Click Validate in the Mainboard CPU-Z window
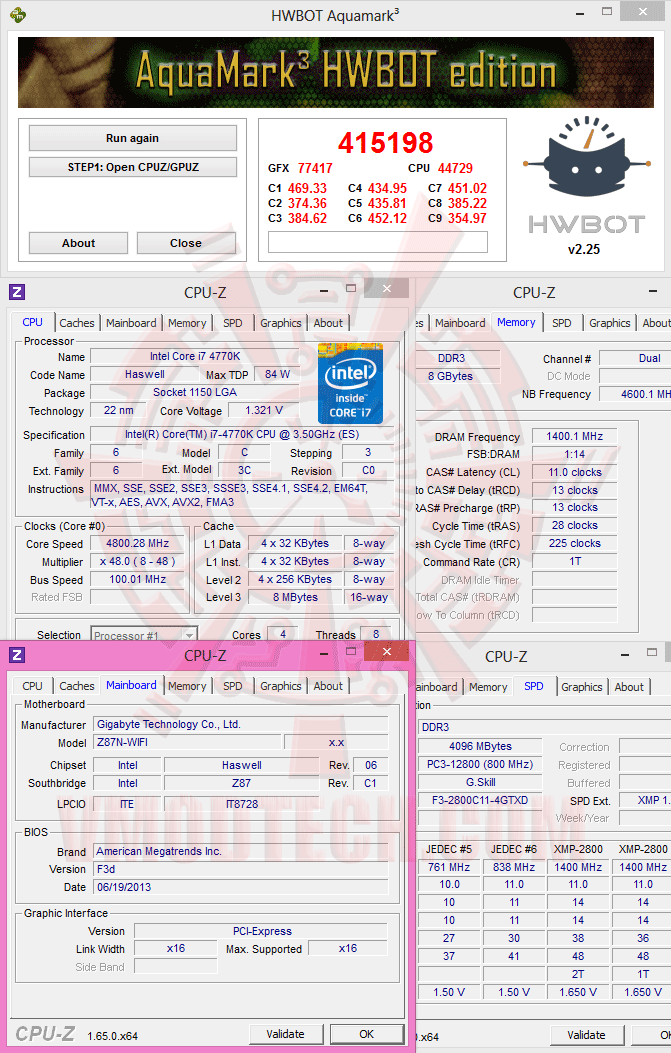This screenshot has height=1053, width=671. click(285, 1034)
